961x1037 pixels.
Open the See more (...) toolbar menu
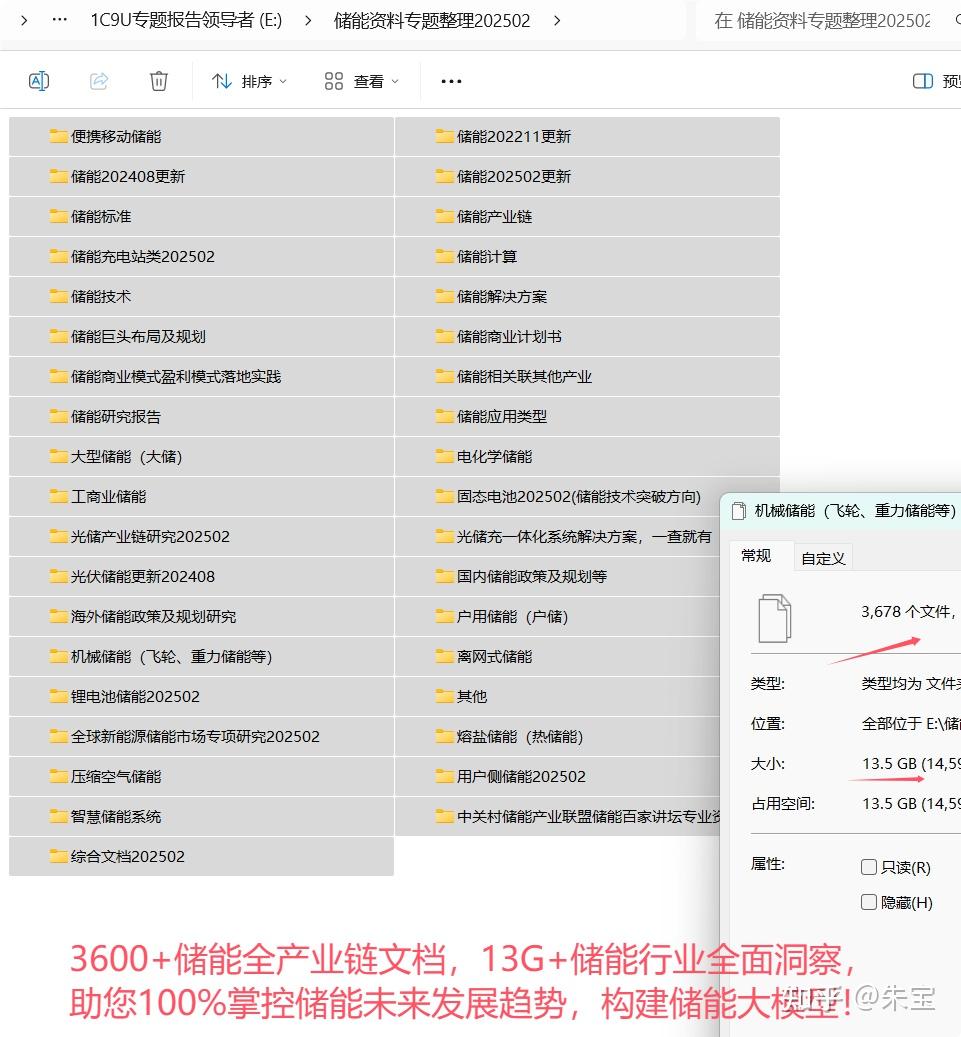(449, 81)
